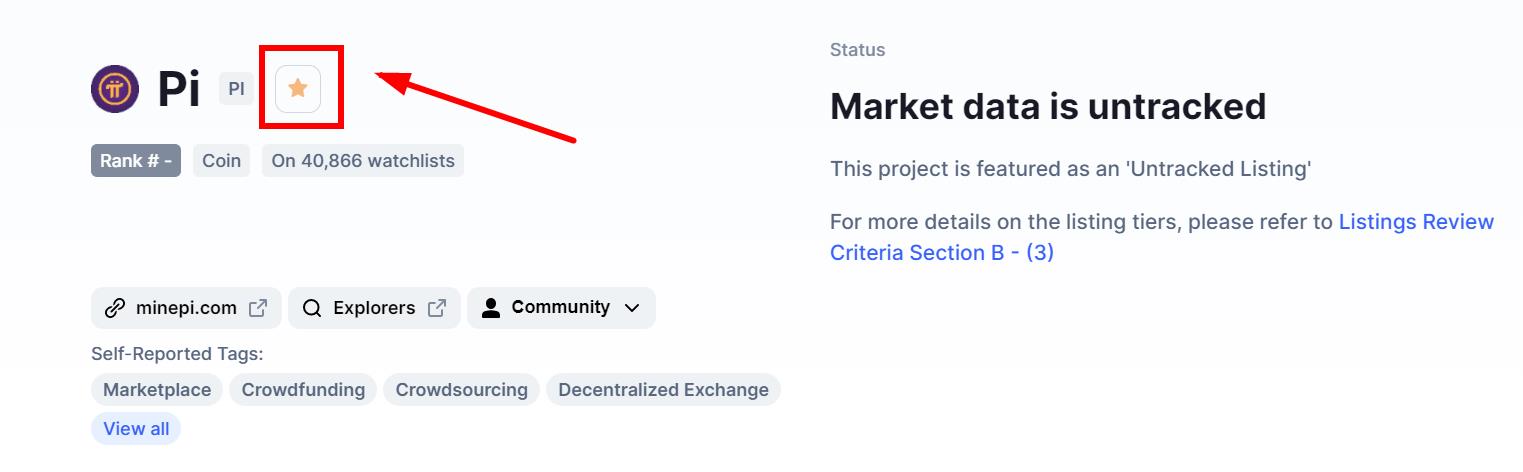The image size is (1523, 472).
Task: Select the Marketplace tag
Action: pyautogui.click(x=157, y=390)
